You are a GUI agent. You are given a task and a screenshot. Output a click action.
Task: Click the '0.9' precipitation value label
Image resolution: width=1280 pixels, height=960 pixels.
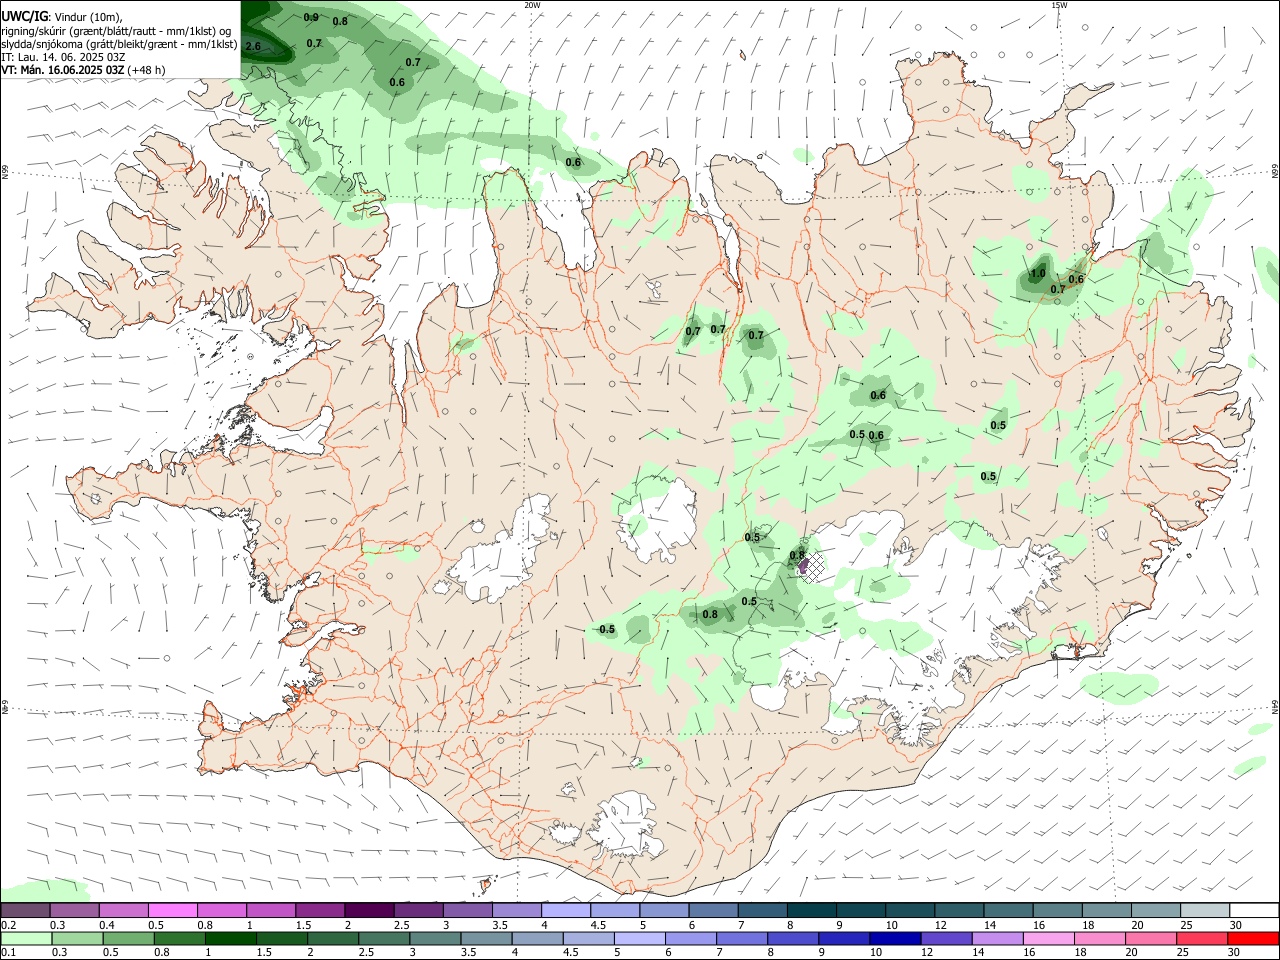click(311, 17)
